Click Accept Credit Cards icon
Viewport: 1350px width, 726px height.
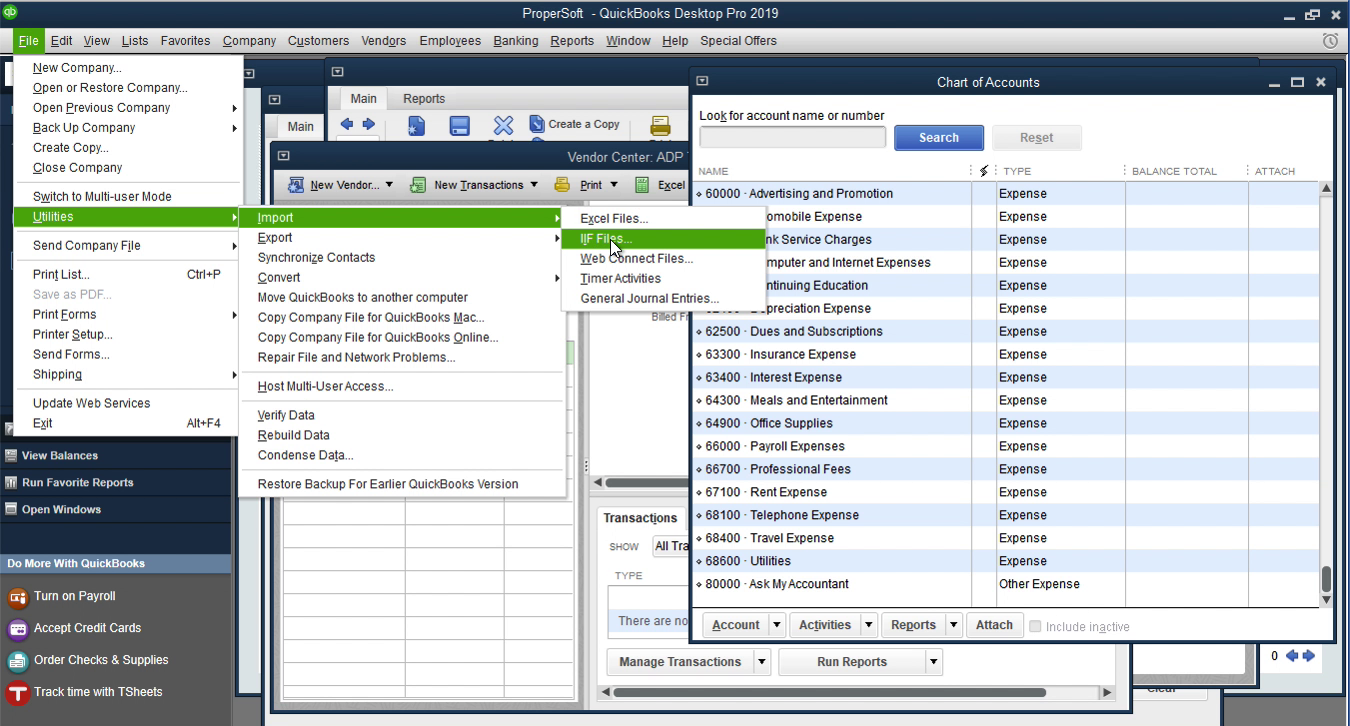[16, 628]
